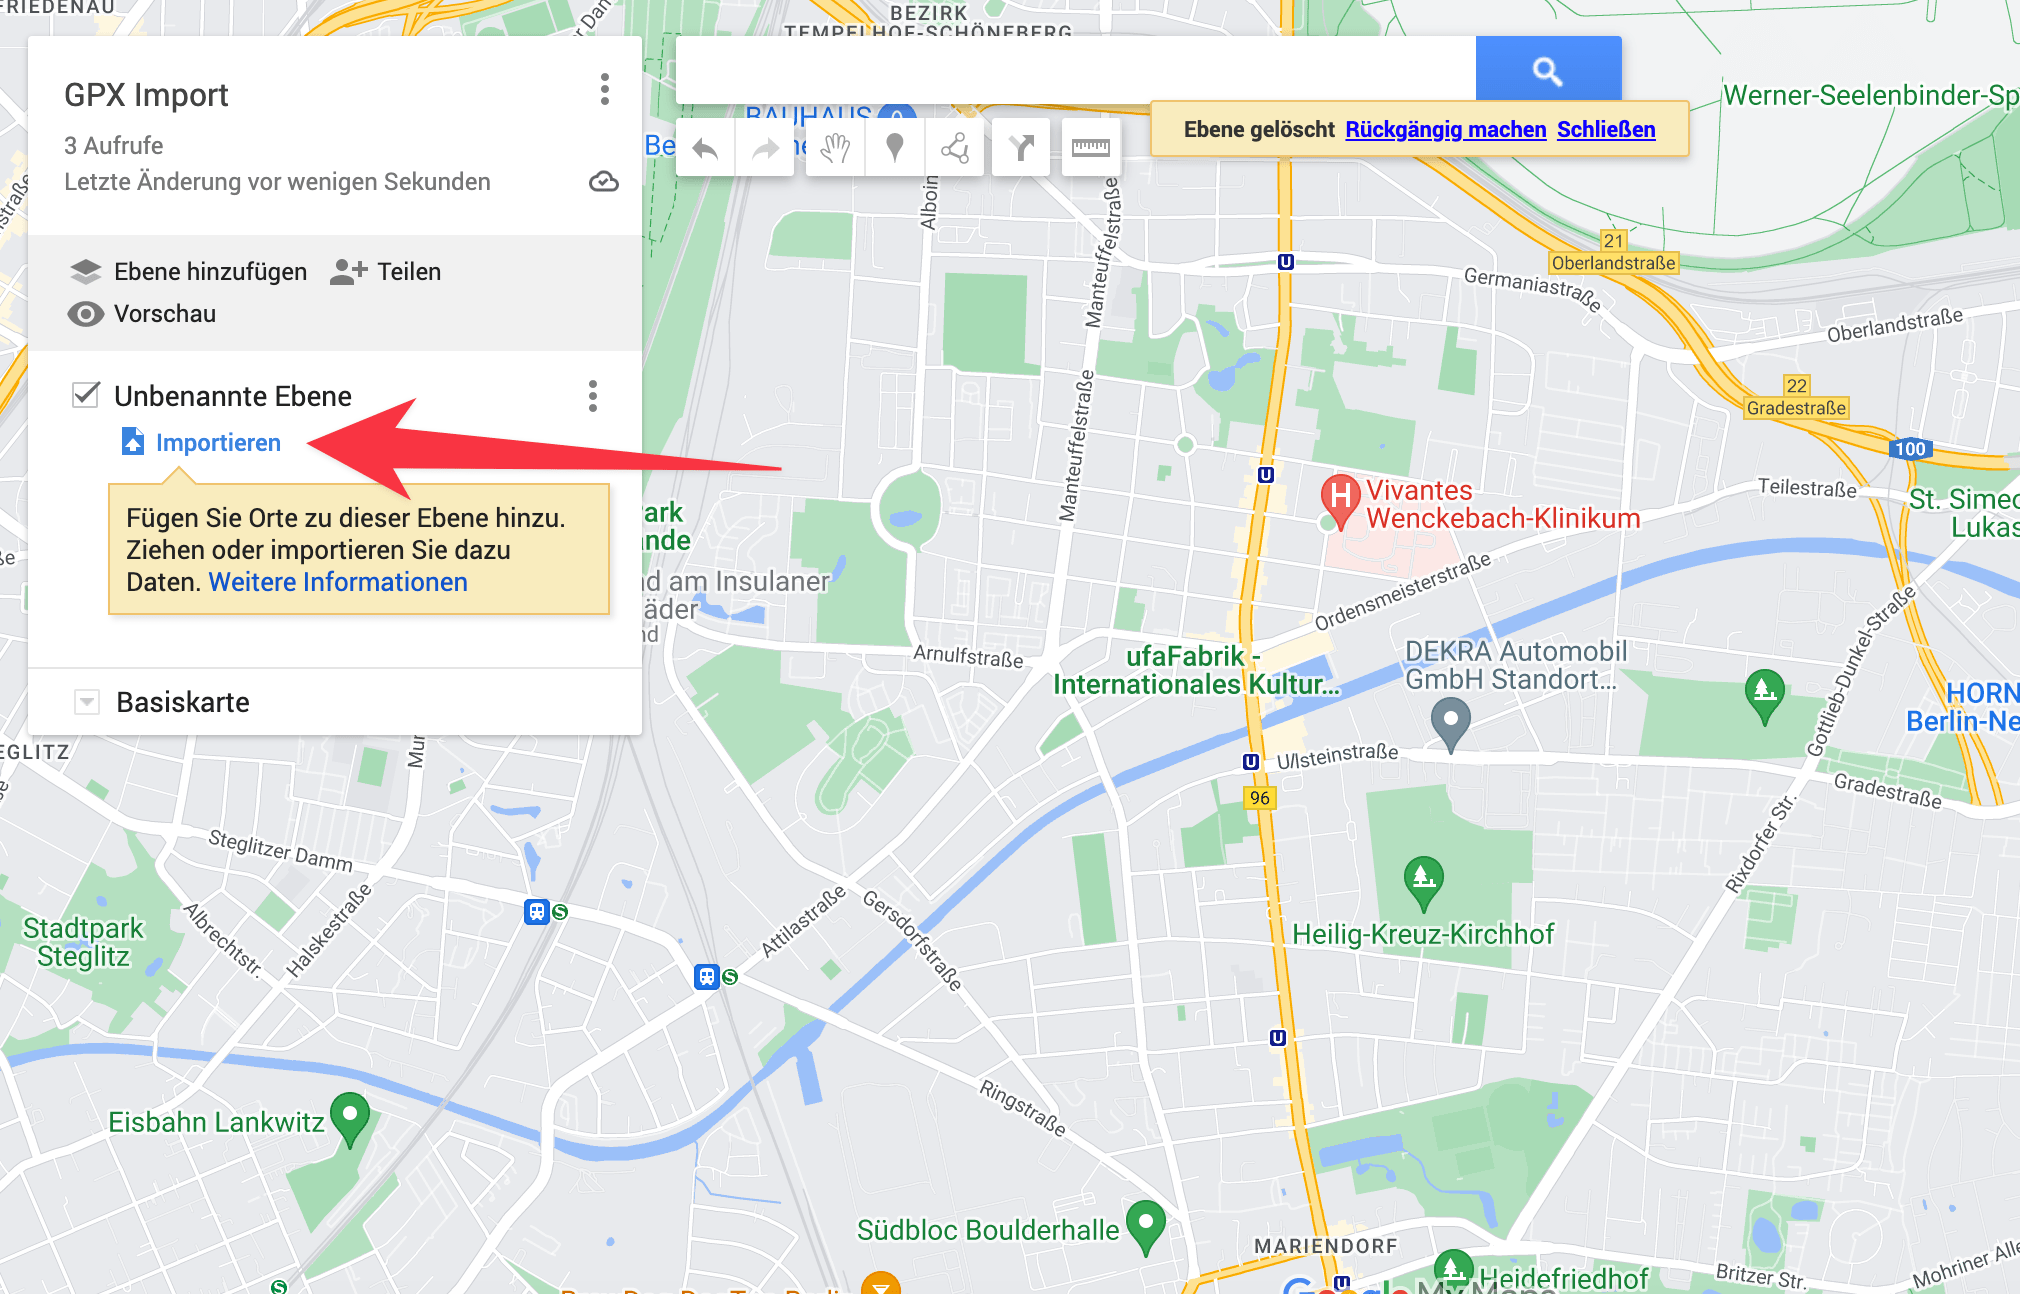Open the Unbenannte Ebene layer options menu
2020x1294 pixels.
[x=593, y=396]
